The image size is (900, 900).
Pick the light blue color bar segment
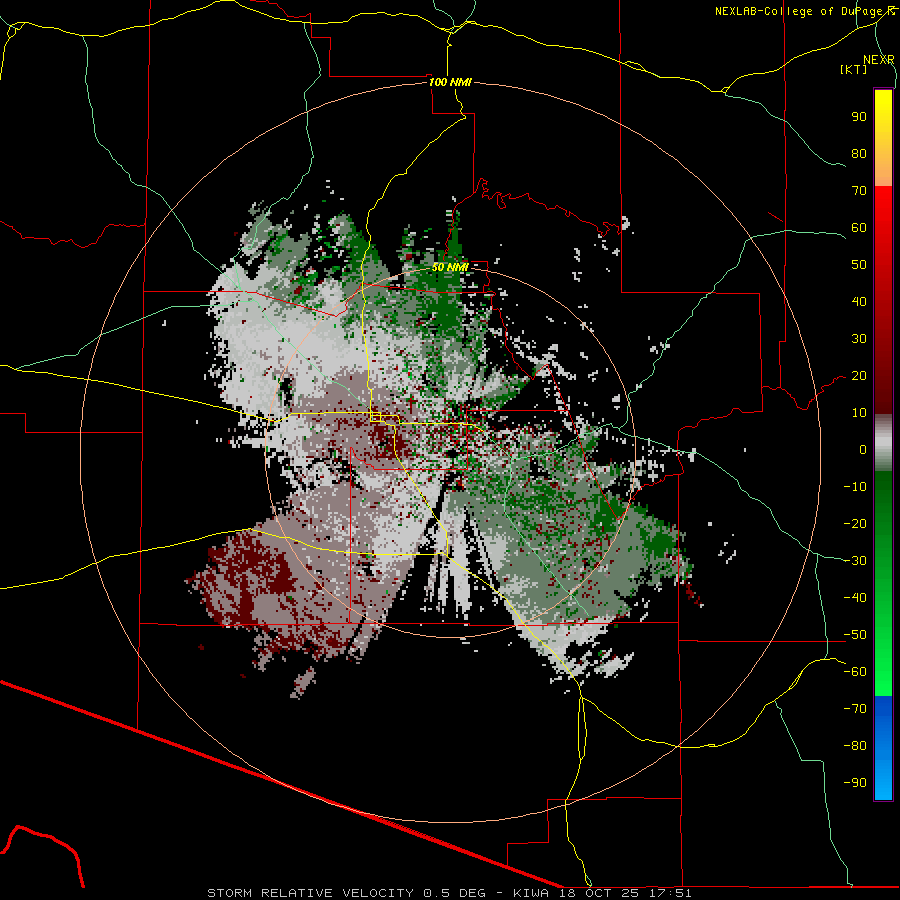[883, 782]
